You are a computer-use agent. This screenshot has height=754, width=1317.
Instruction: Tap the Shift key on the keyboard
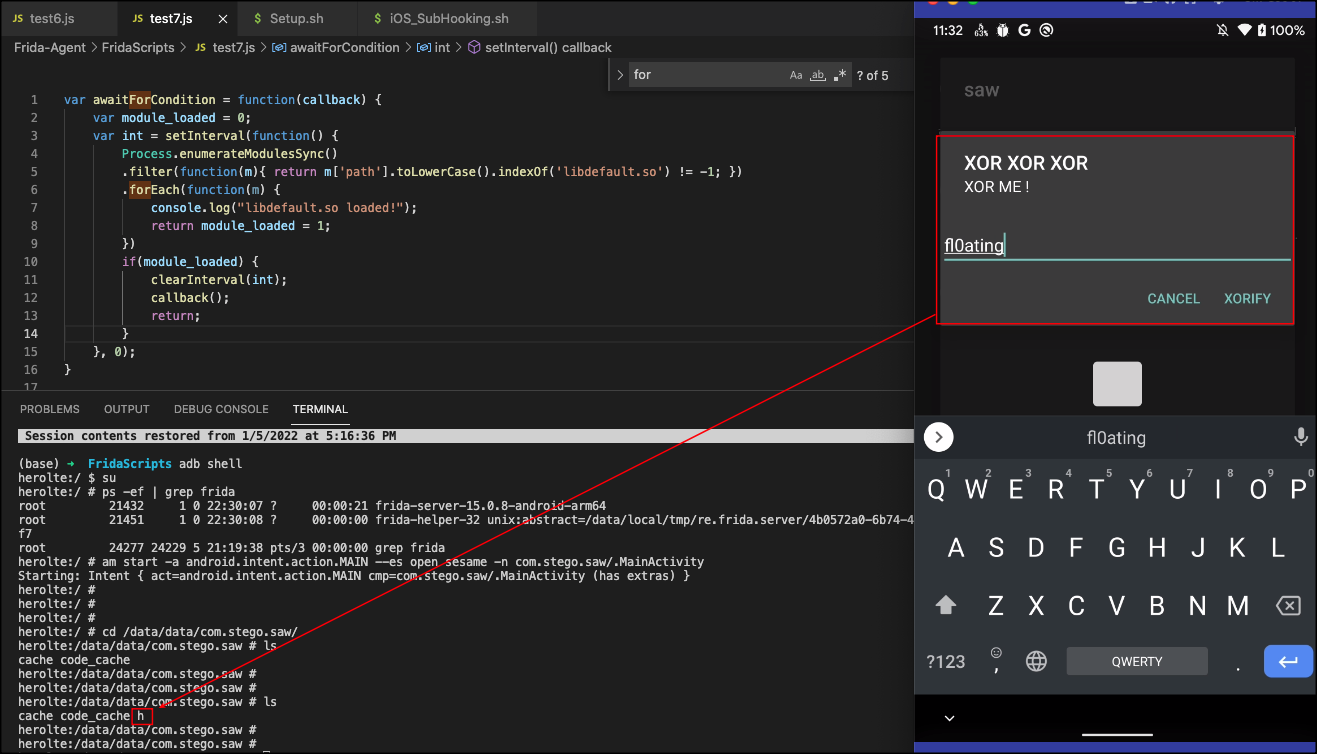coord(945,605)
